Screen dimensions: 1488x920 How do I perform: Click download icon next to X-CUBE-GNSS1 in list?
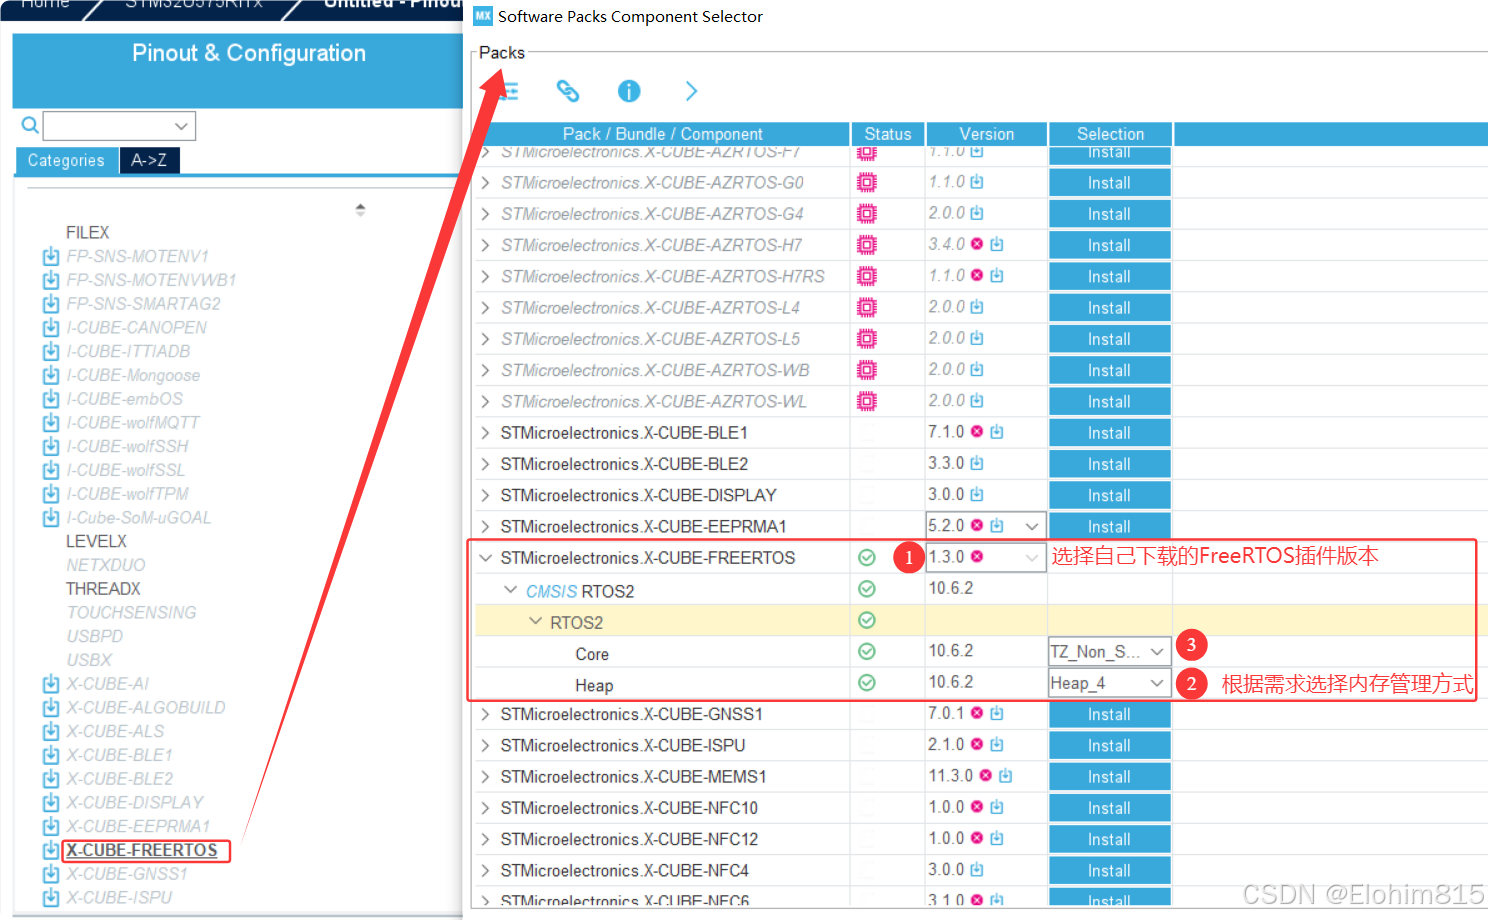tap(51, 874)
